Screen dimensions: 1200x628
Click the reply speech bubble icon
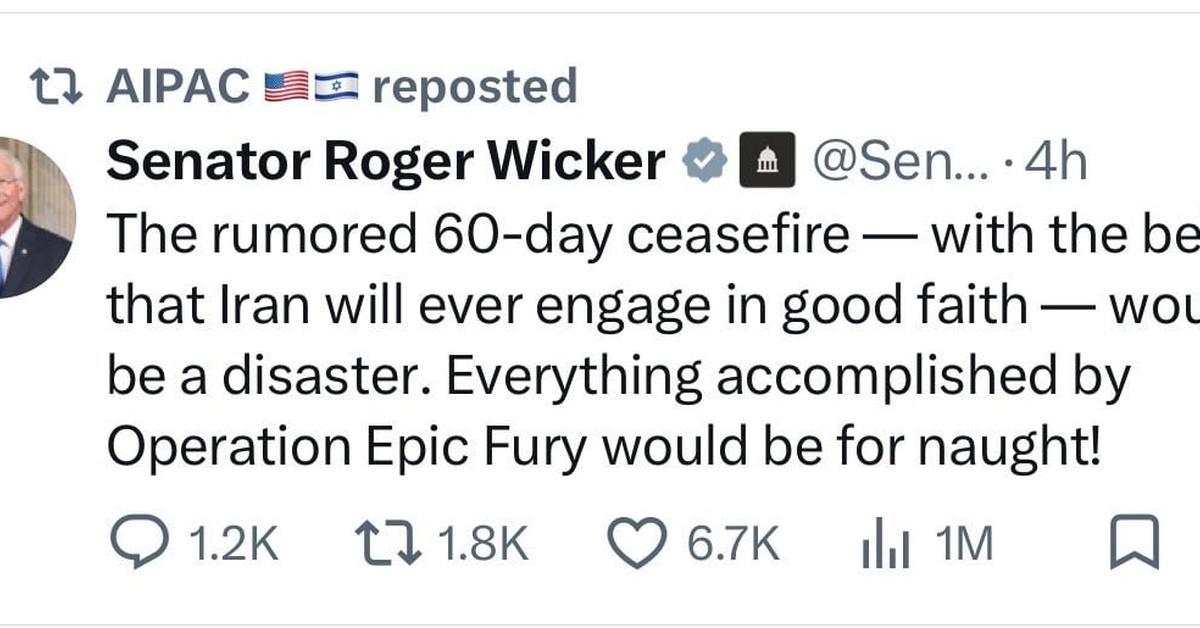pyautogui.click(x=140, y=545)
